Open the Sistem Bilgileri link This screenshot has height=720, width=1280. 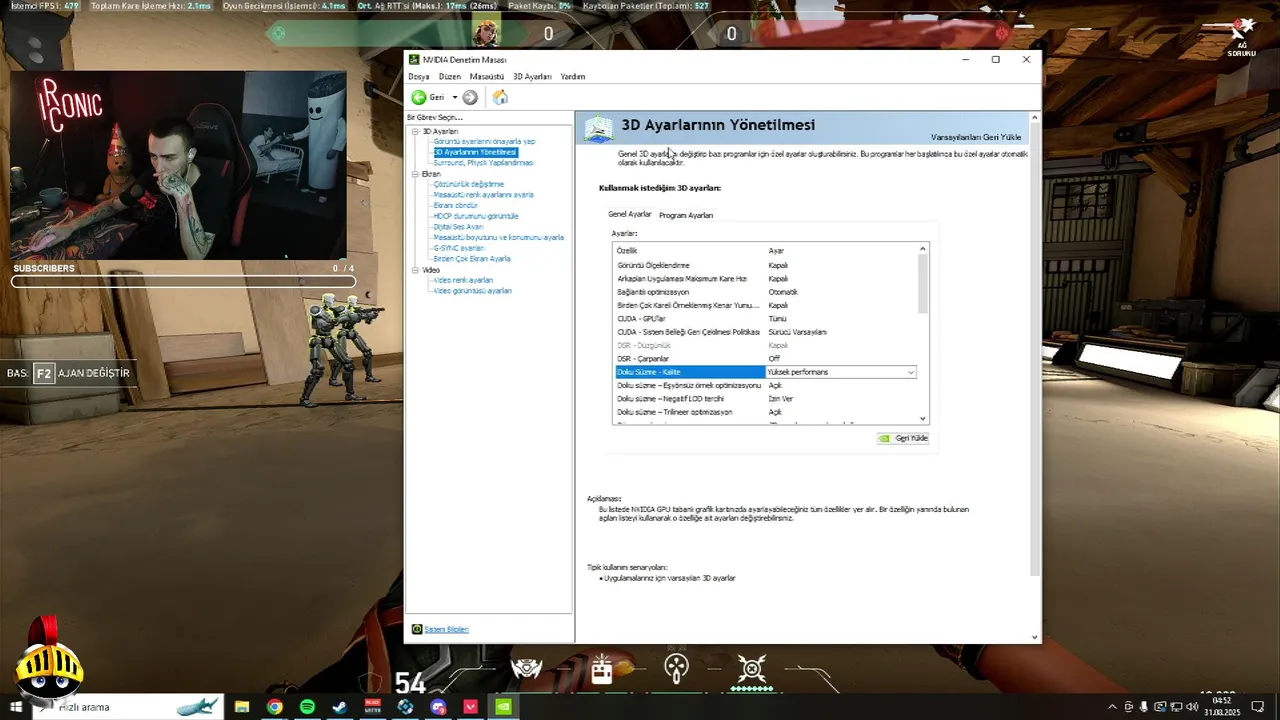[446, 629]
